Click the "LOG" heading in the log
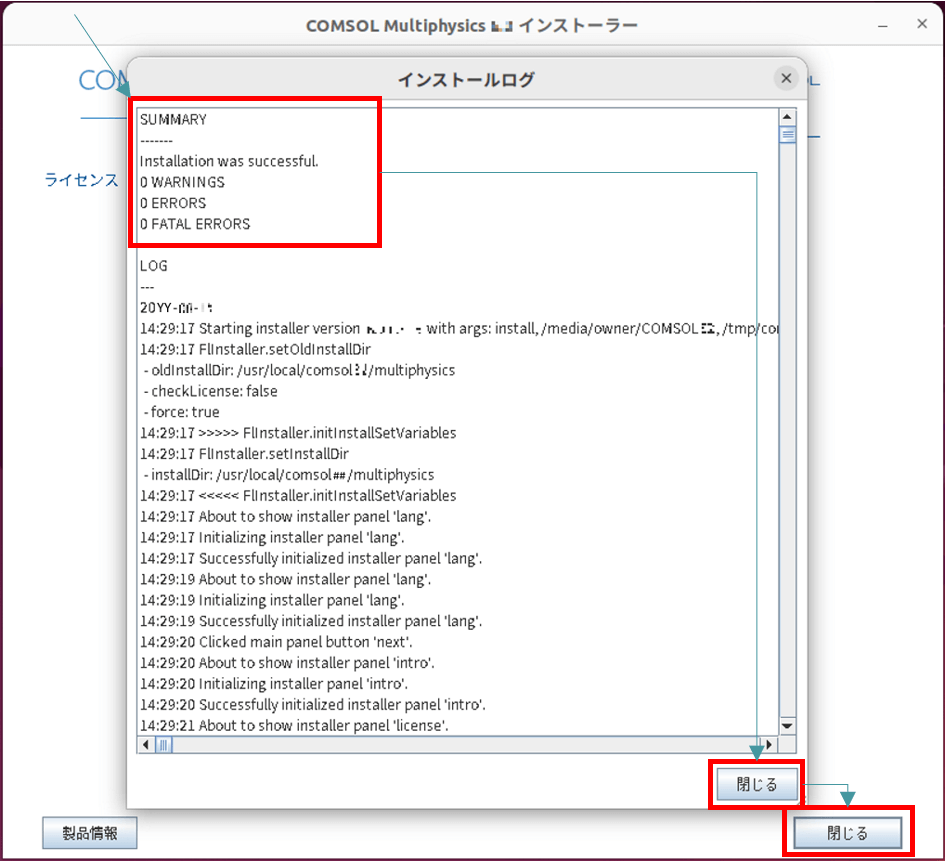 154,266
